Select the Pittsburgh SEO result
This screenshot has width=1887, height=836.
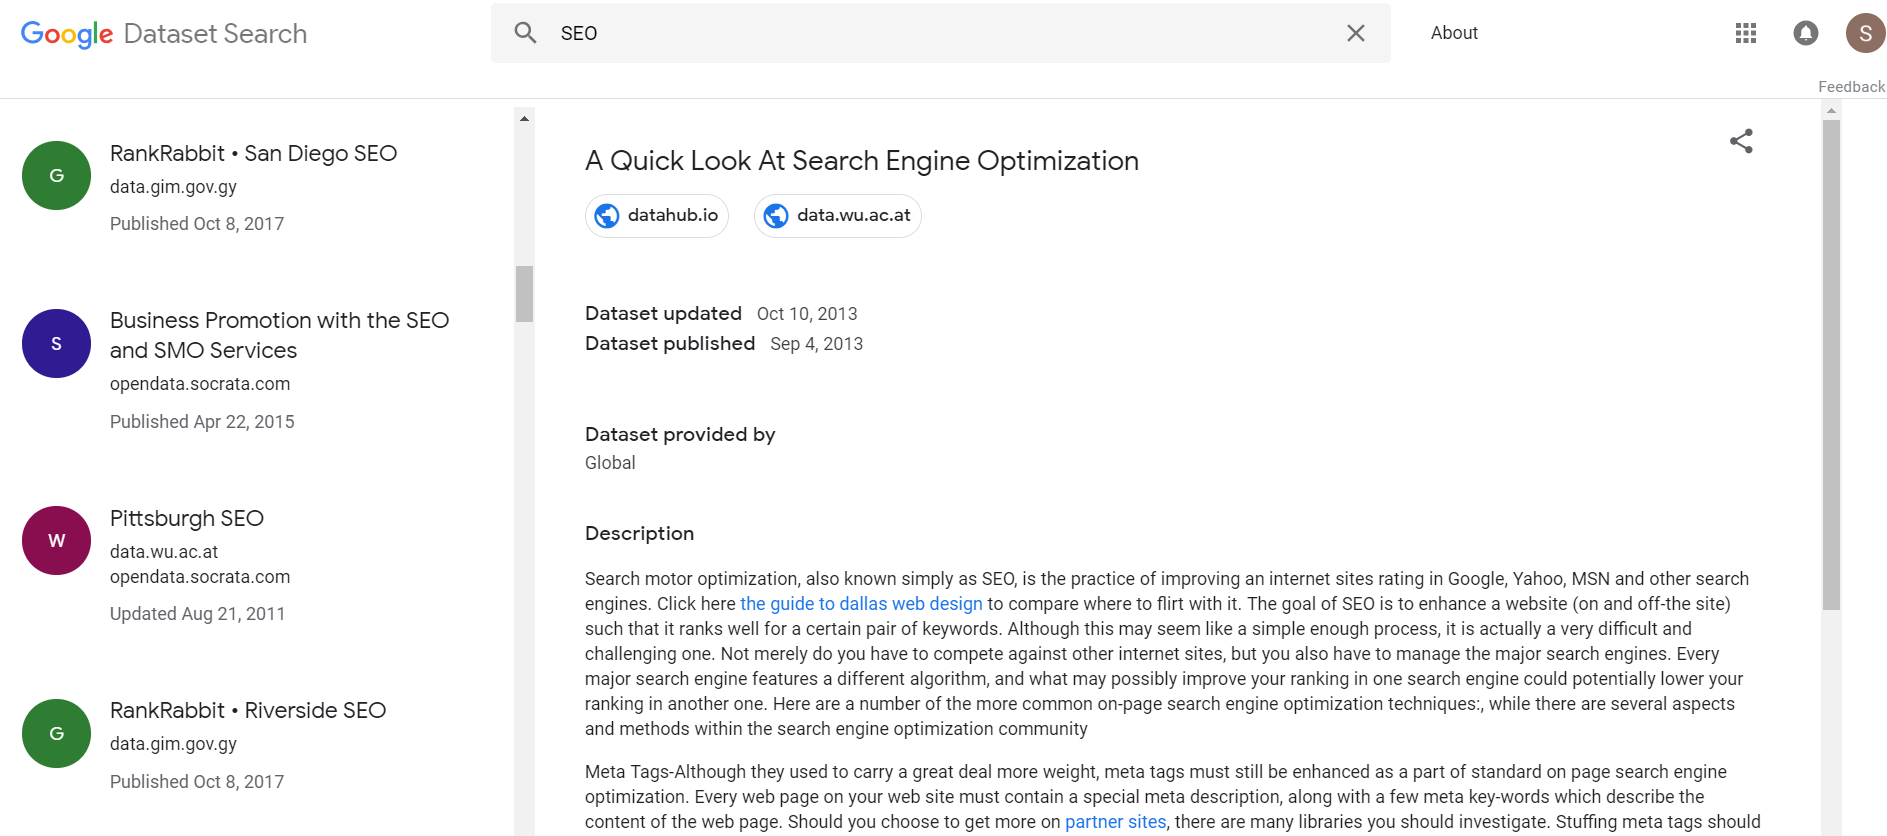click(187, 518)
